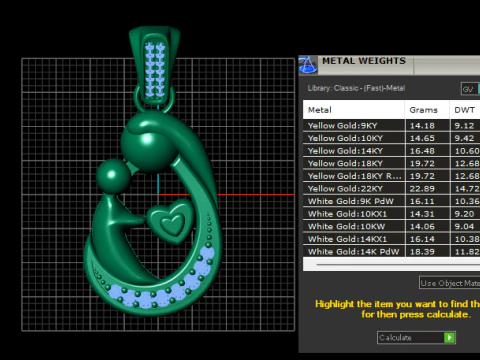Select the Yellow Gold:10KY row
The width and height of the screenshot is (480, 360).
(392, 138)
